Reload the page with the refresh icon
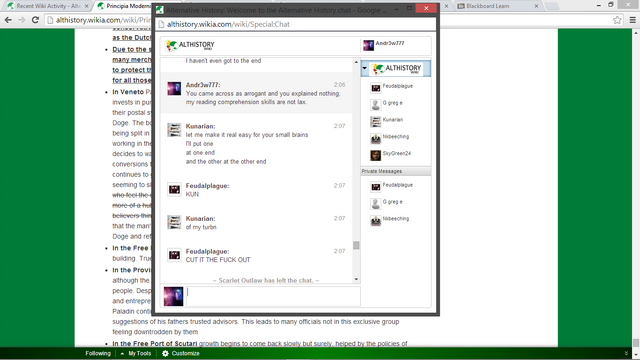640x360 pixels. pyautogui.click(x=35, y=20)
